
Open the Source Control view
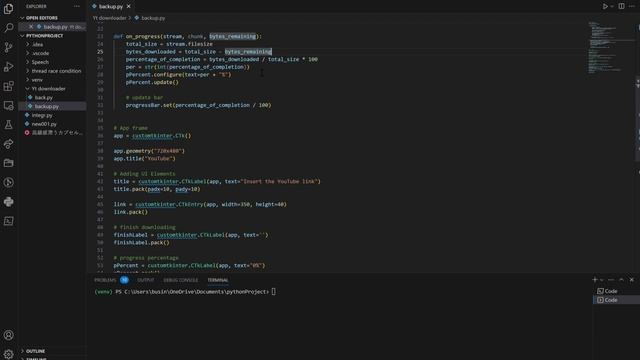tap(9, 47)
